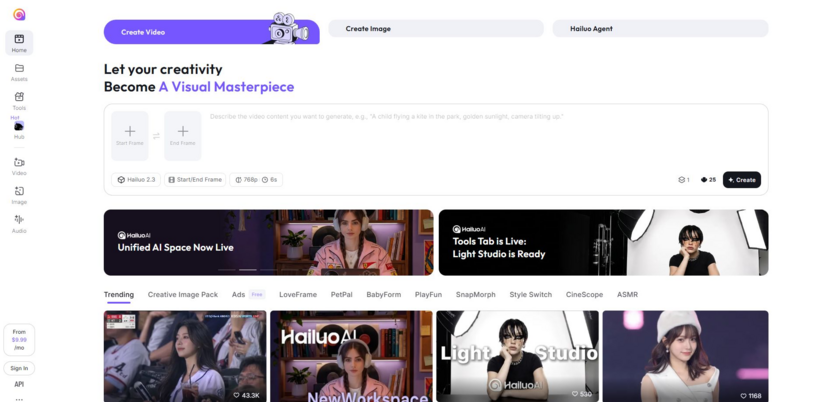Switch to the ASMR tab

(x=627, y=295)
